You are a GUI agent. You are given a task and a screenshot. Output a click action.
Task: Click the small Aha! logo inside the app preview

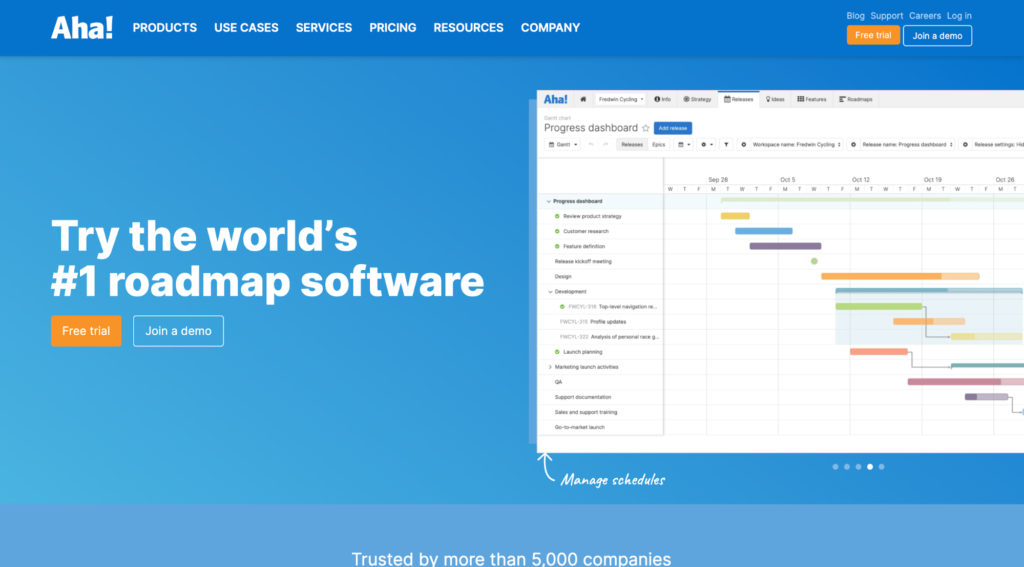tap(556, 99)
